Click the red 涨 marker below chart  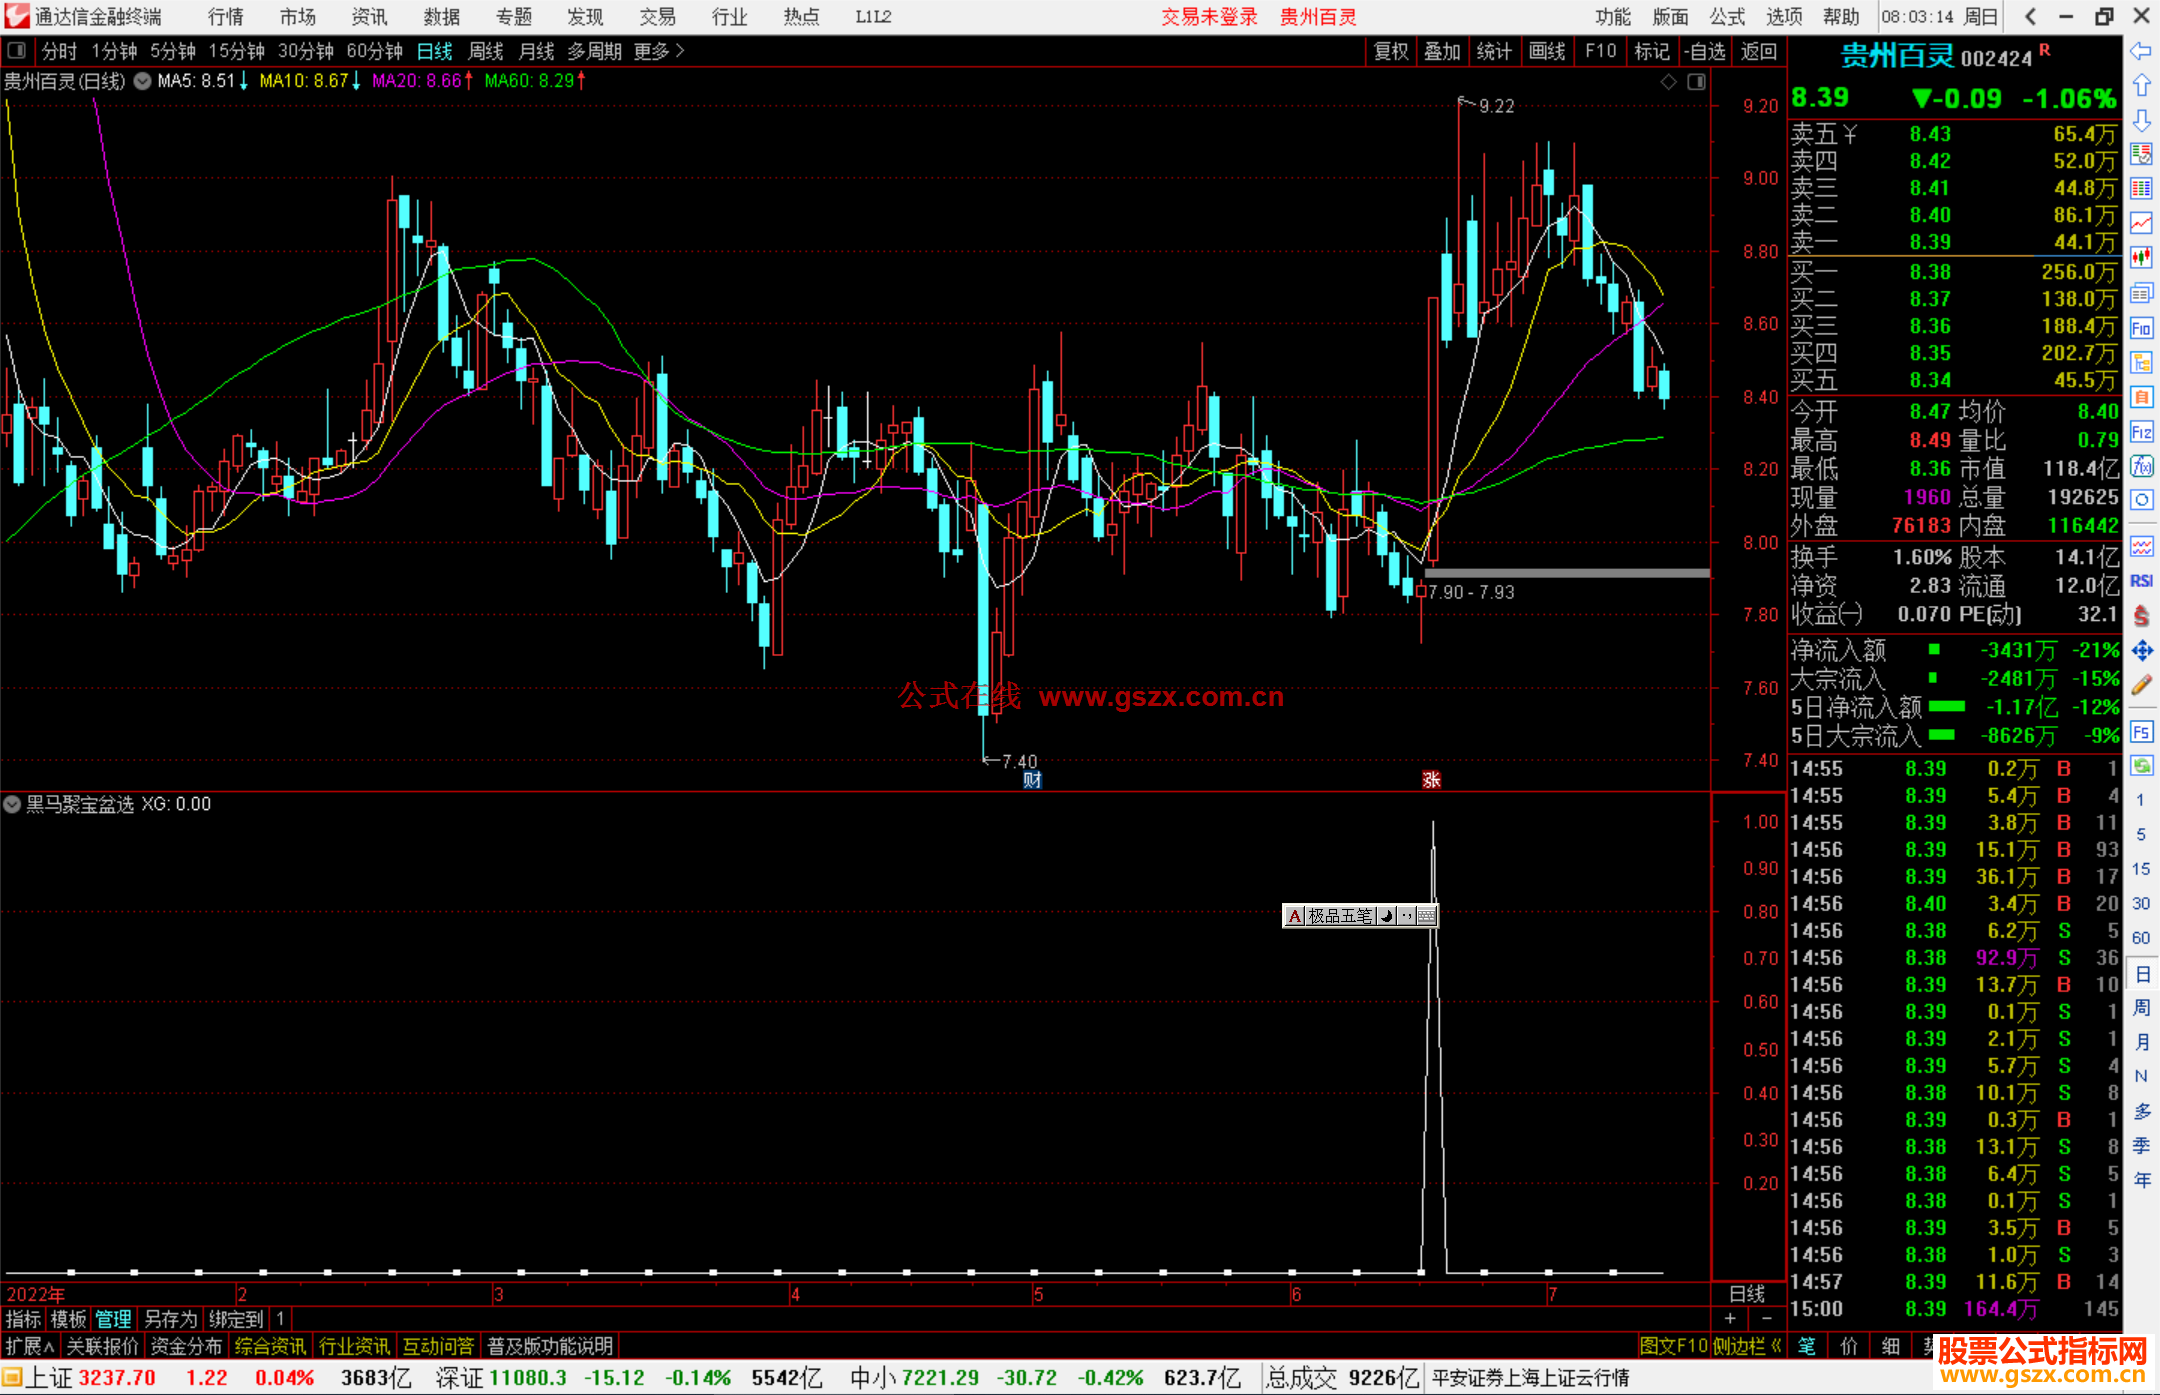(x=1431, y=780)
